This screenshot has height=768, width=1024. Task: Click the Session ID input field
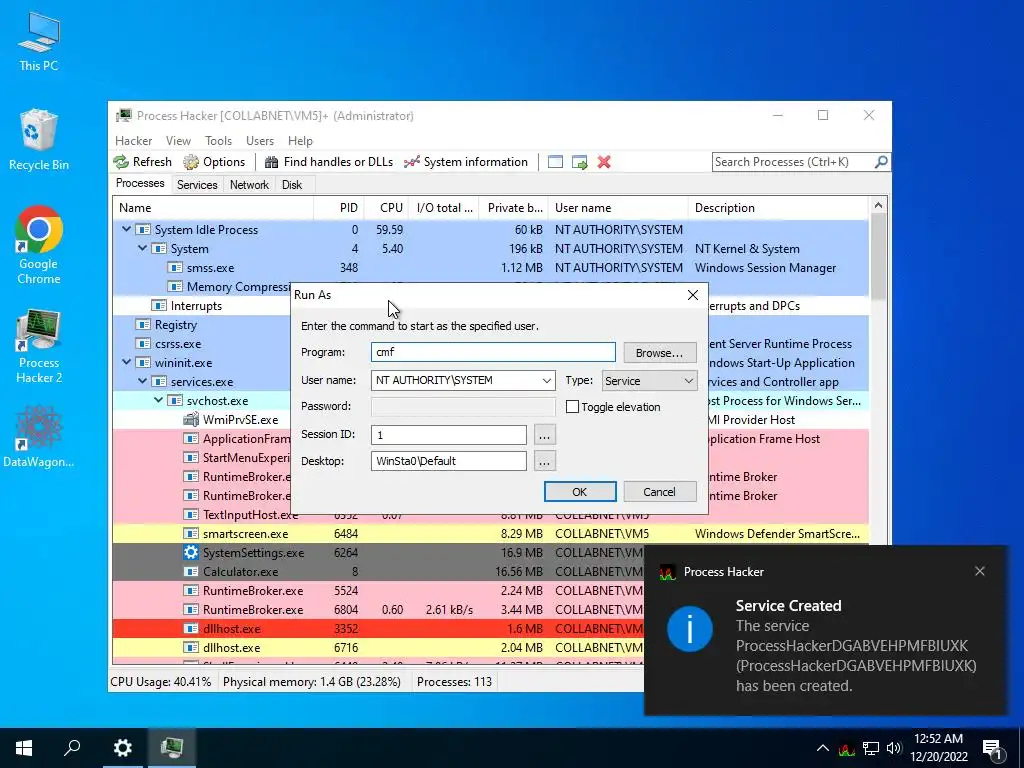[449, 435]
